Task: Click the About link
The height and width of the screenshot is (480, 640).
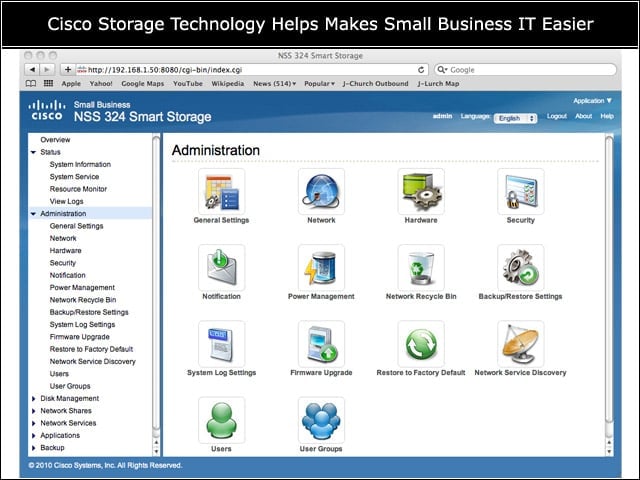Action: [583, 116]
